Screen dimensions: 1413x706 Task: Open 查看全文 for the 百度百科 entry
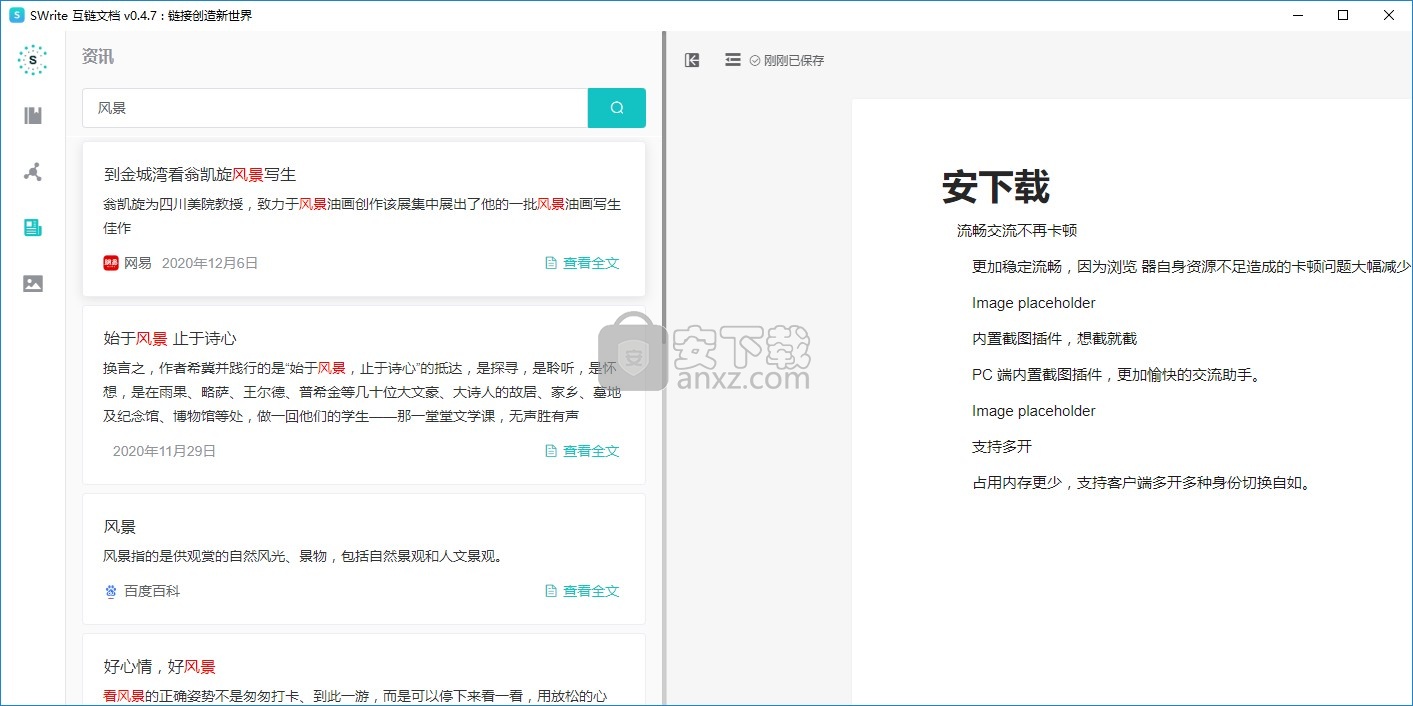pos(582,591)
